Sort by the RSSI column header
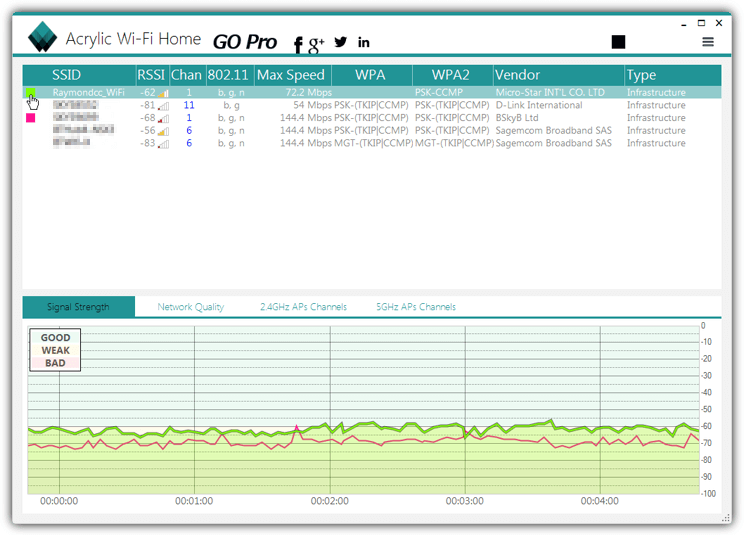 pyautogui.click(x=151, y=75)
